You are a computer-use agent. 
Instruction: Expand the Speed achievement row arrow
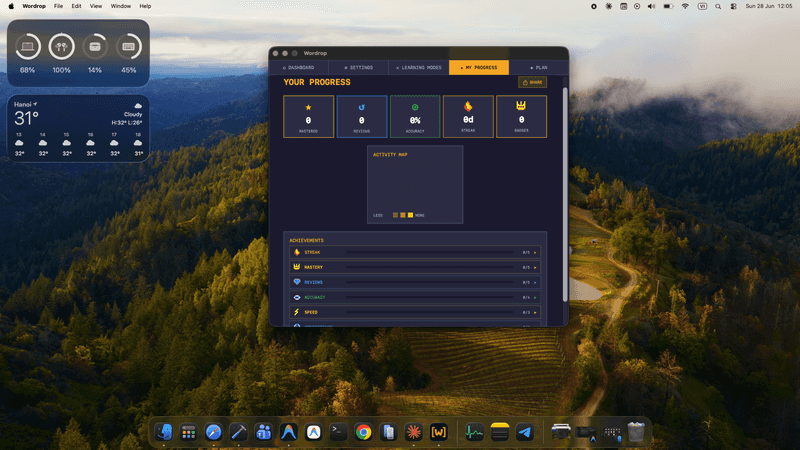click(x=535, y=312)
